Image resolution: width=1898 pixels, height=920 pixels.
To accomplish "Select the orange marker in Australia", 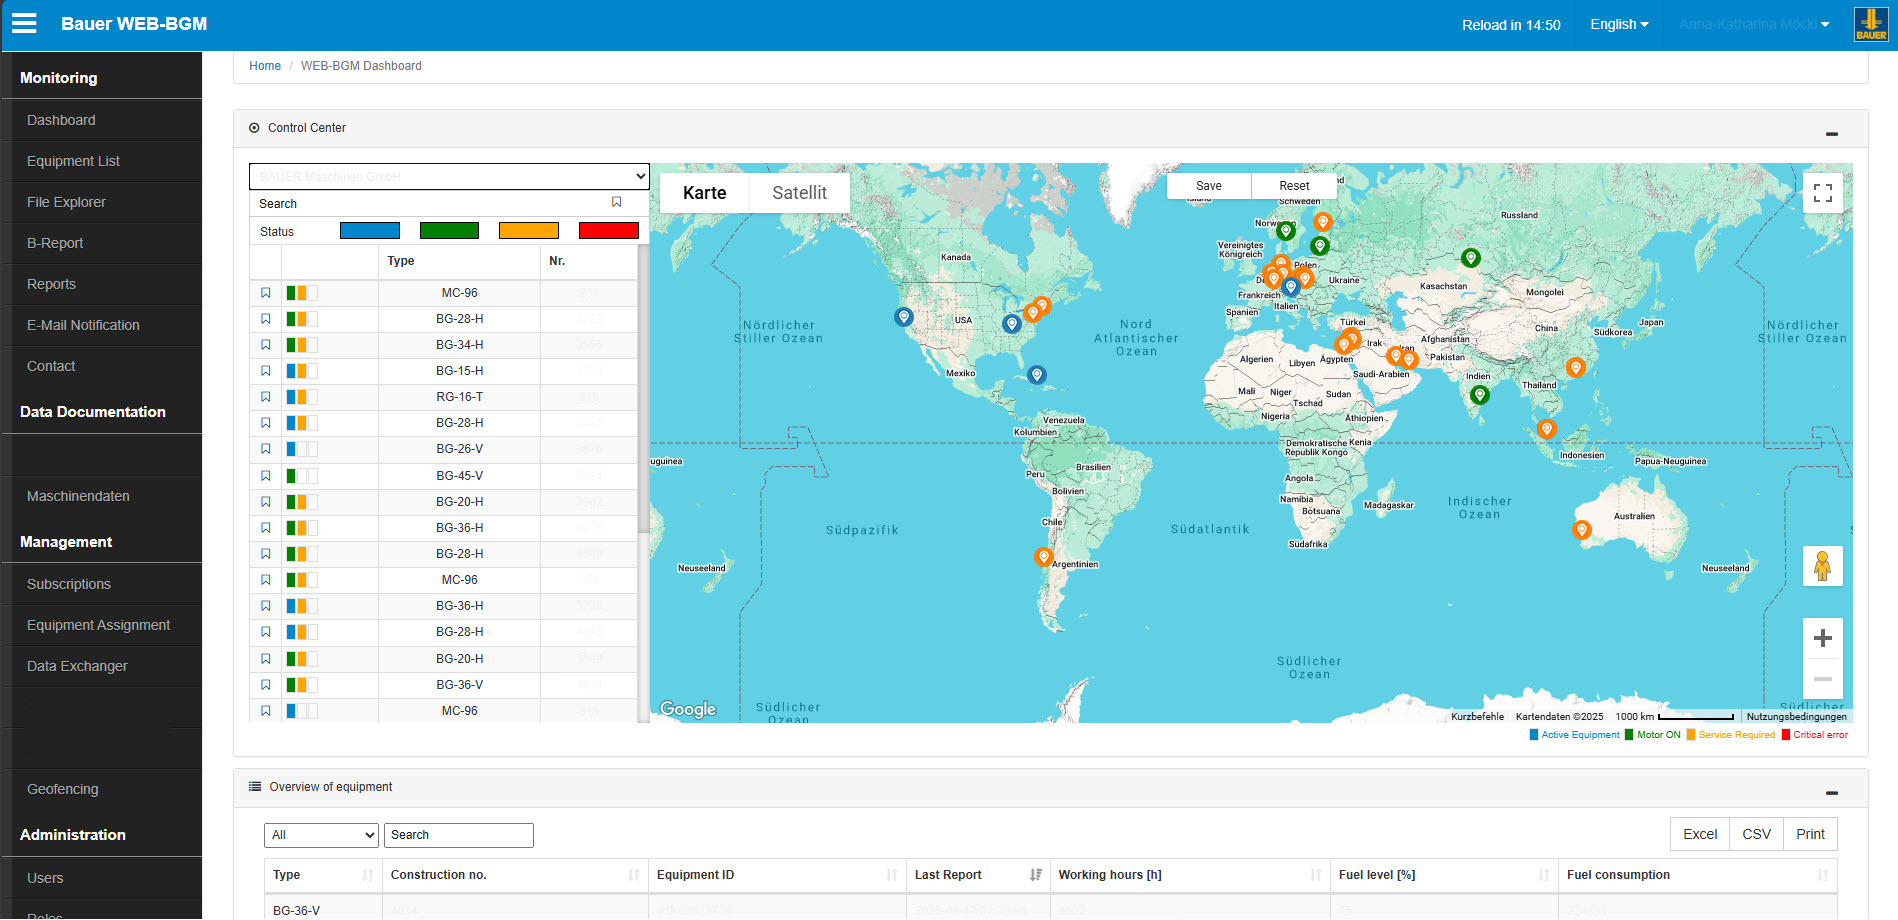I will pos(1582,530).
